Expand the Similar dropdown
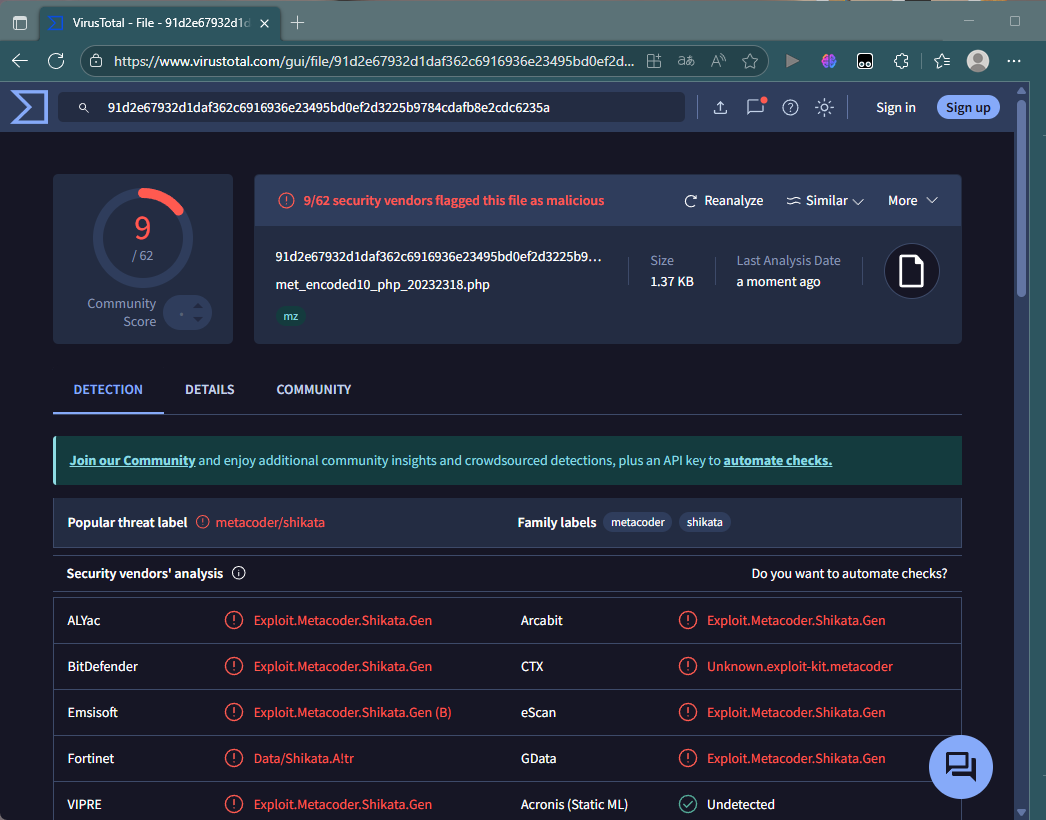The image size is (1046, 820). (825, 201)
